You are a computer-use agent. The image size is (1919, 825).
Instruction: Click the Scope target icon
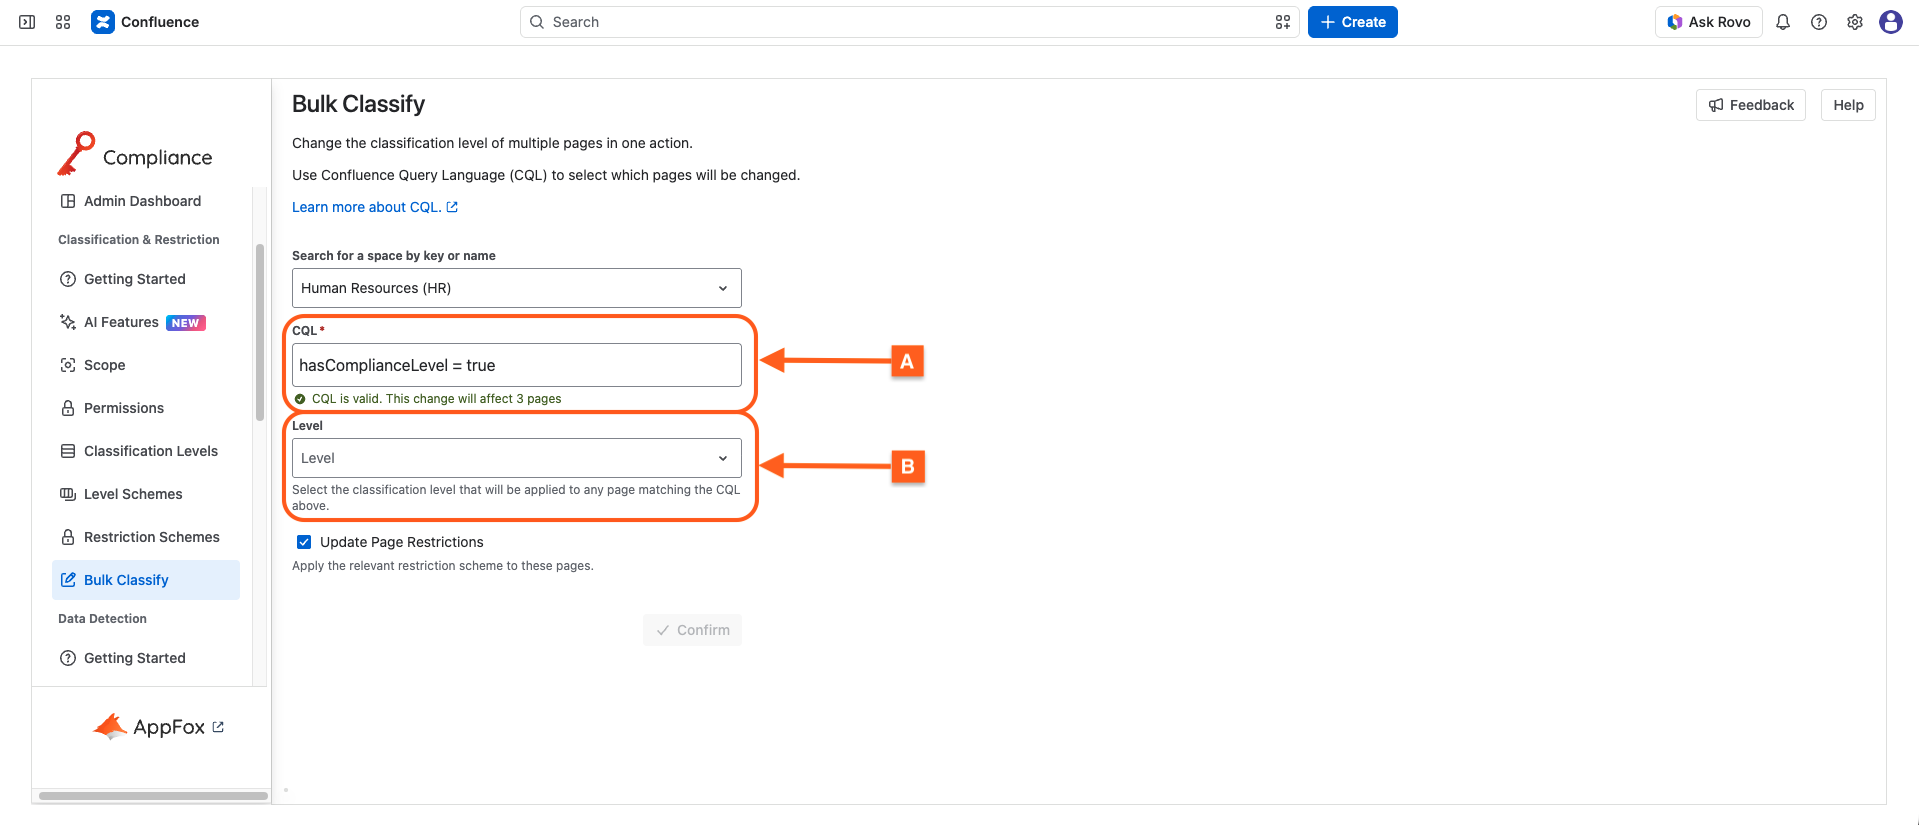(68, 365)
